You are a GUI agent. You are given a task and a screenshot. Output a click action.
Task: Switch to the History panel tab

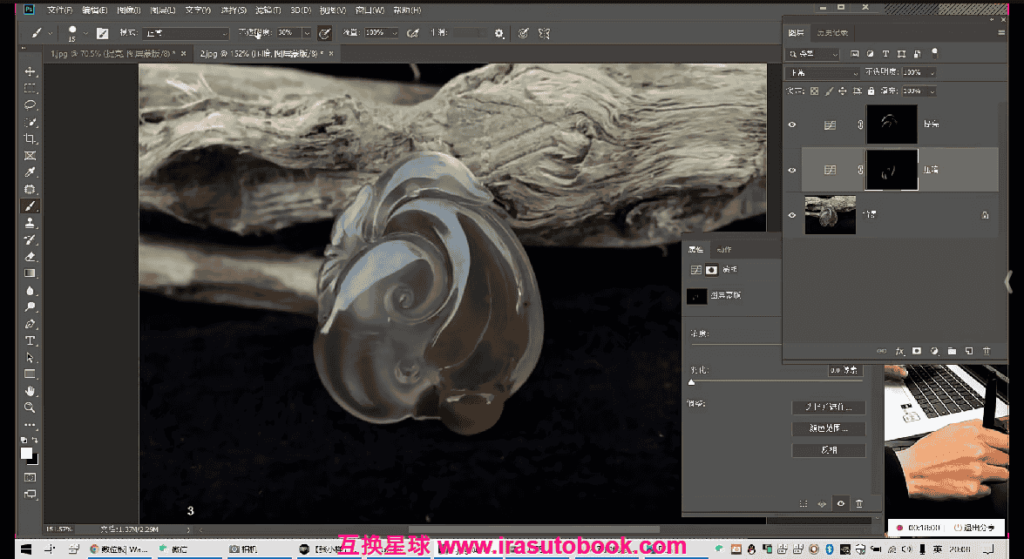(x=833, y=33)
